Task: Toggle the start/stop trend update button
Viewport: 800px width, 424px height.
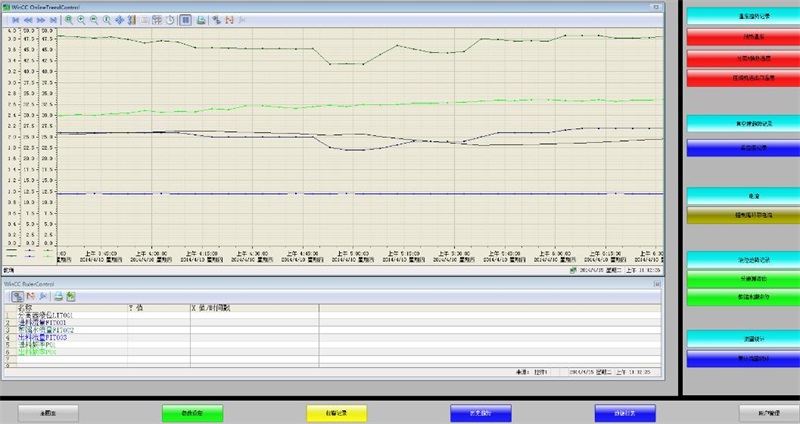Action: pos(186,19)
